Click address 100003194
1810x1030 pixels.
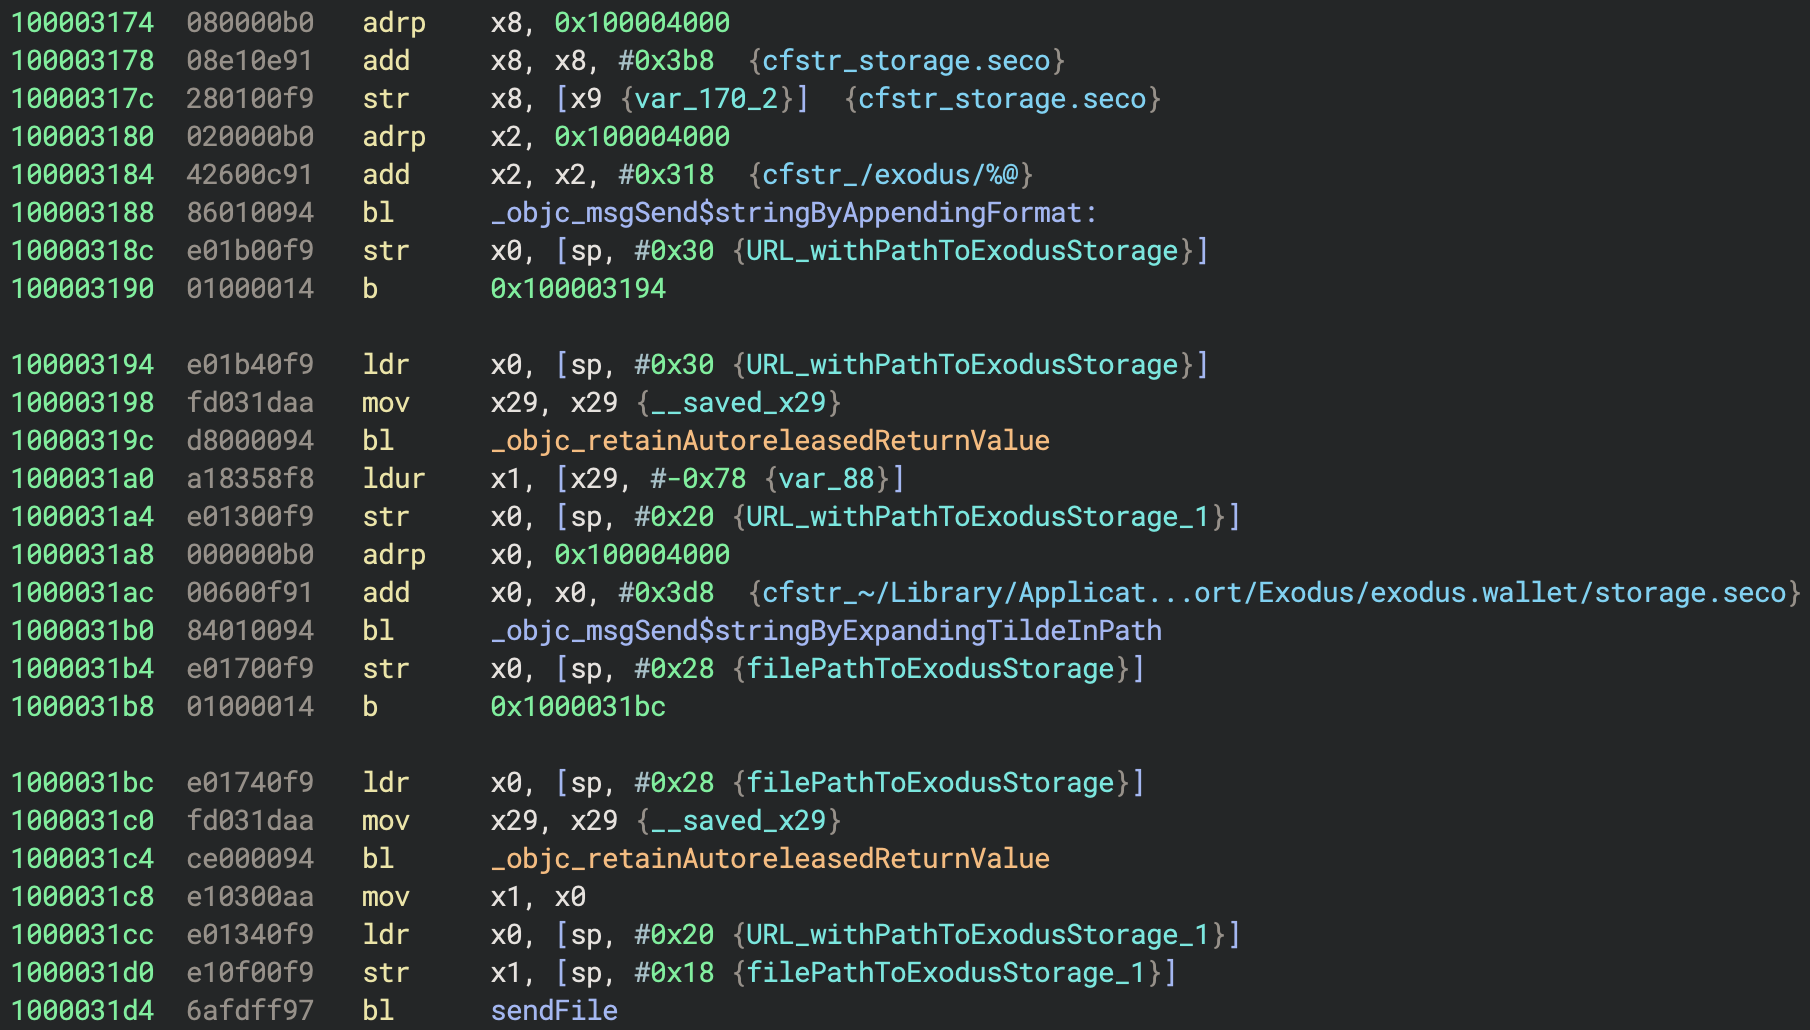coord(82,364)
